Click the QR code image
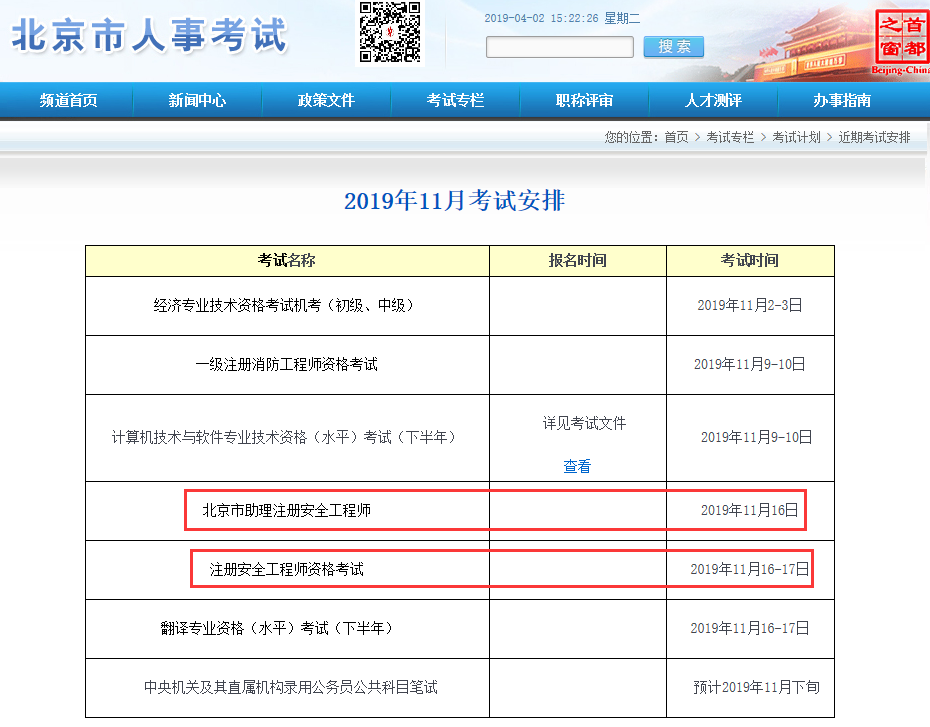Screen dimensions: 930x727 391,32
